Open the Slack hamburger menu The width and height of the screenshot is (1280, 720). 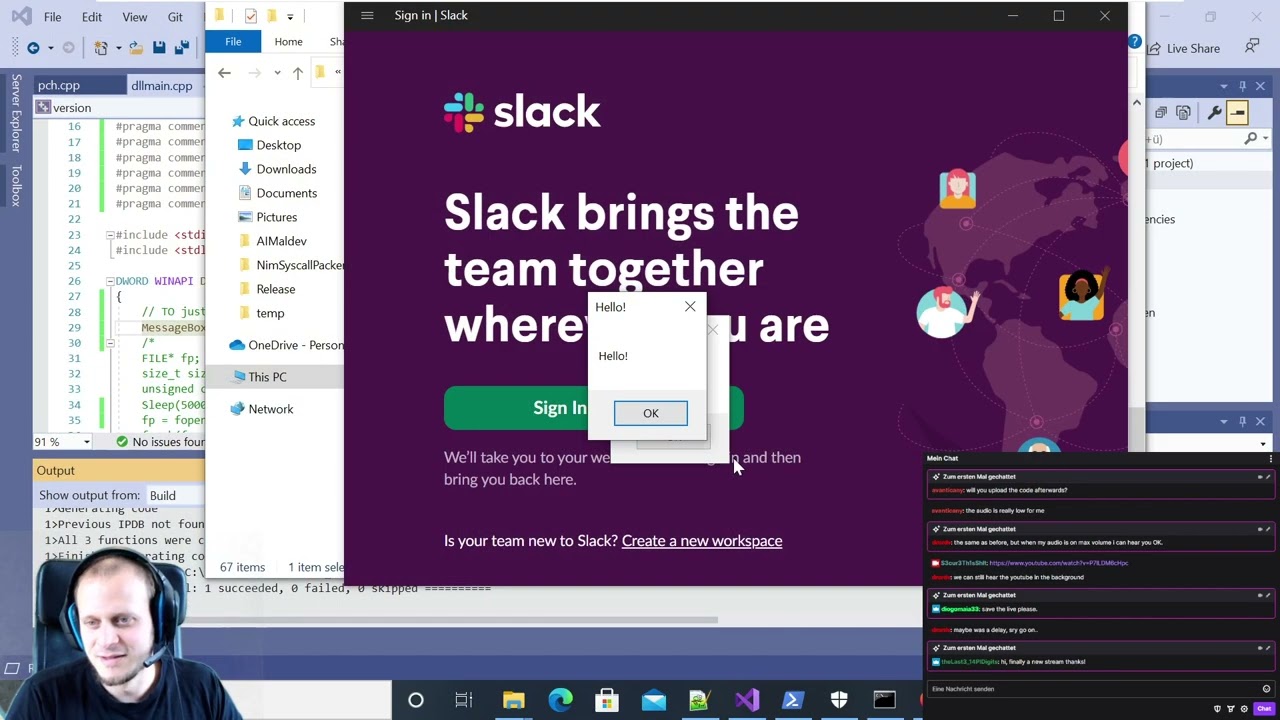tap(367, 15)
